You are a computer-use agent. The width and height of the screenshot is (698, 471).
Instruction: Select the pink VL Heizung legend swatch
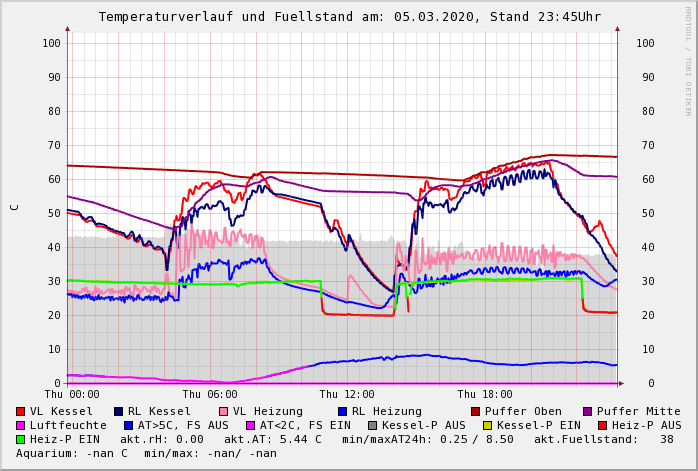click(224, 411)
